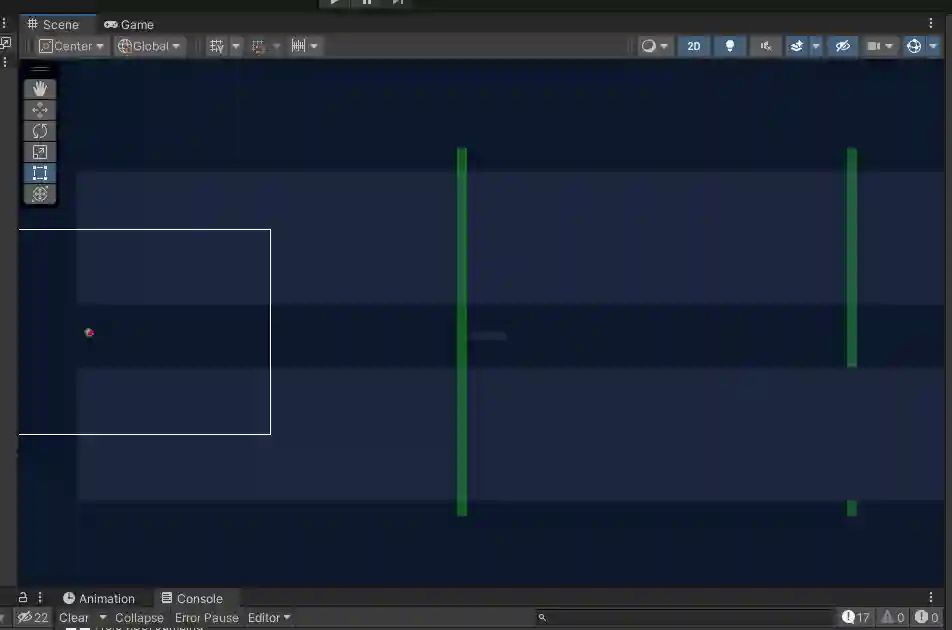Activate the Rect tool

tap(40, 173)
